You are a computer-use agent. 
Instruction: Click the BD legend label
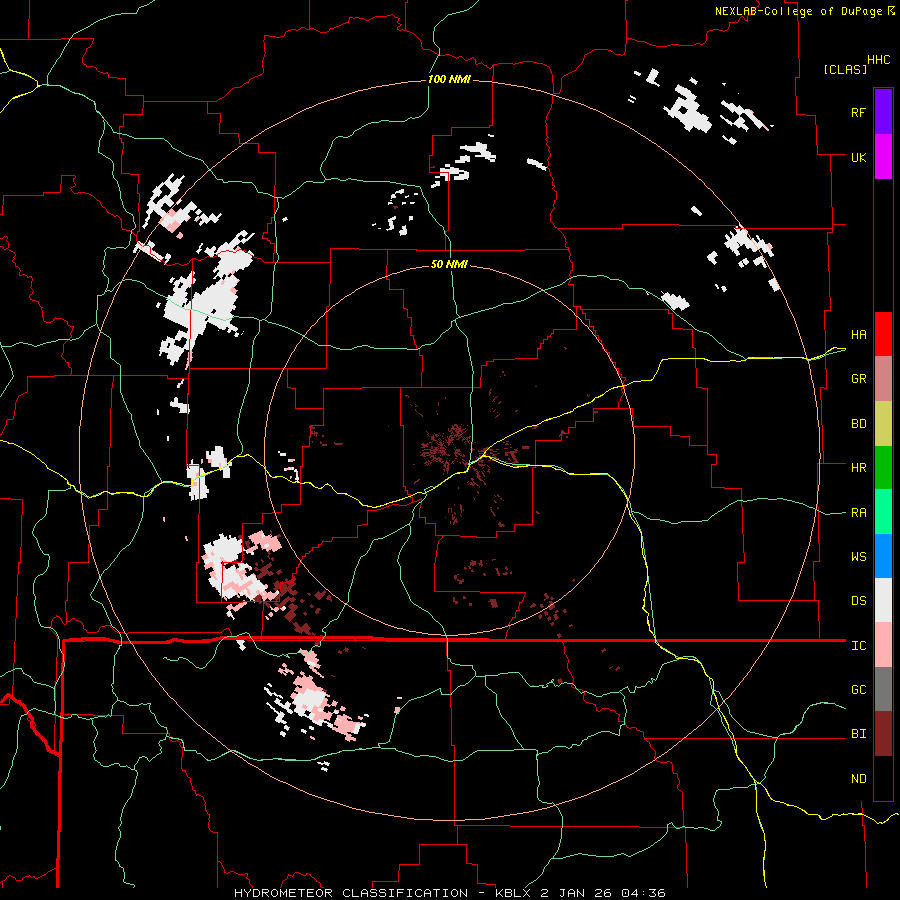pyautogui.click(x=858, y=424)
